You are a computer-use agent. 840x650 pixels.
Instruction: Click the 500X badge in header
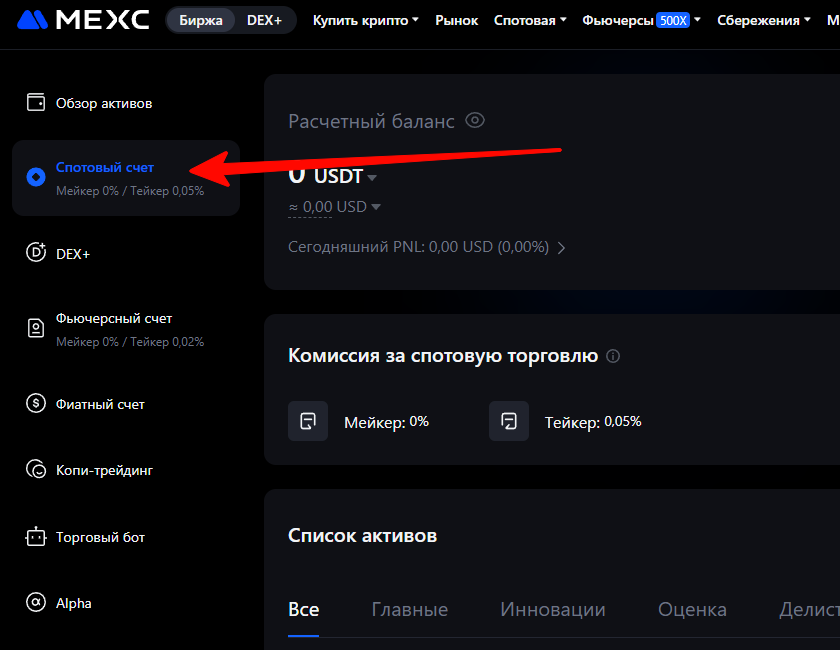tap(673, 20)
